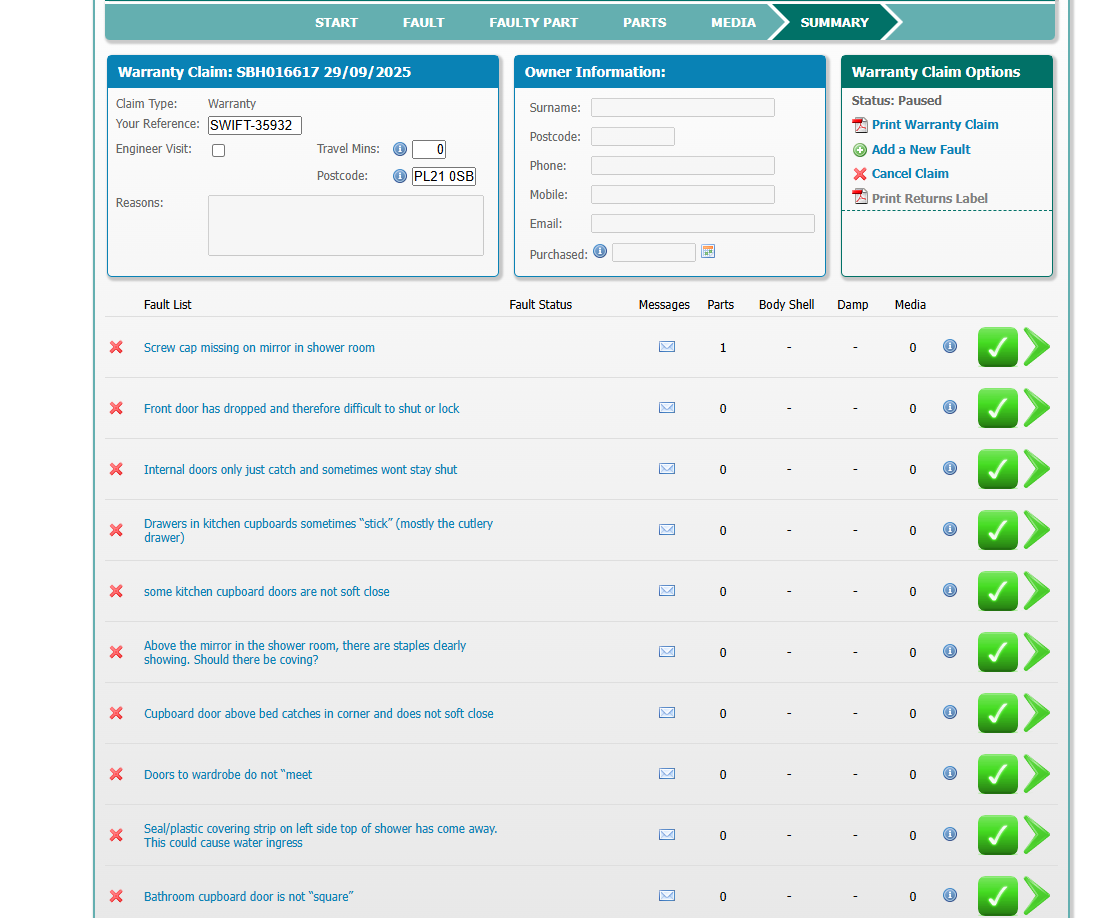Click info icon on 'Bathroom cupboard door' row
The height and width of the screenshot is (918, 1112).
click(950, 895)
